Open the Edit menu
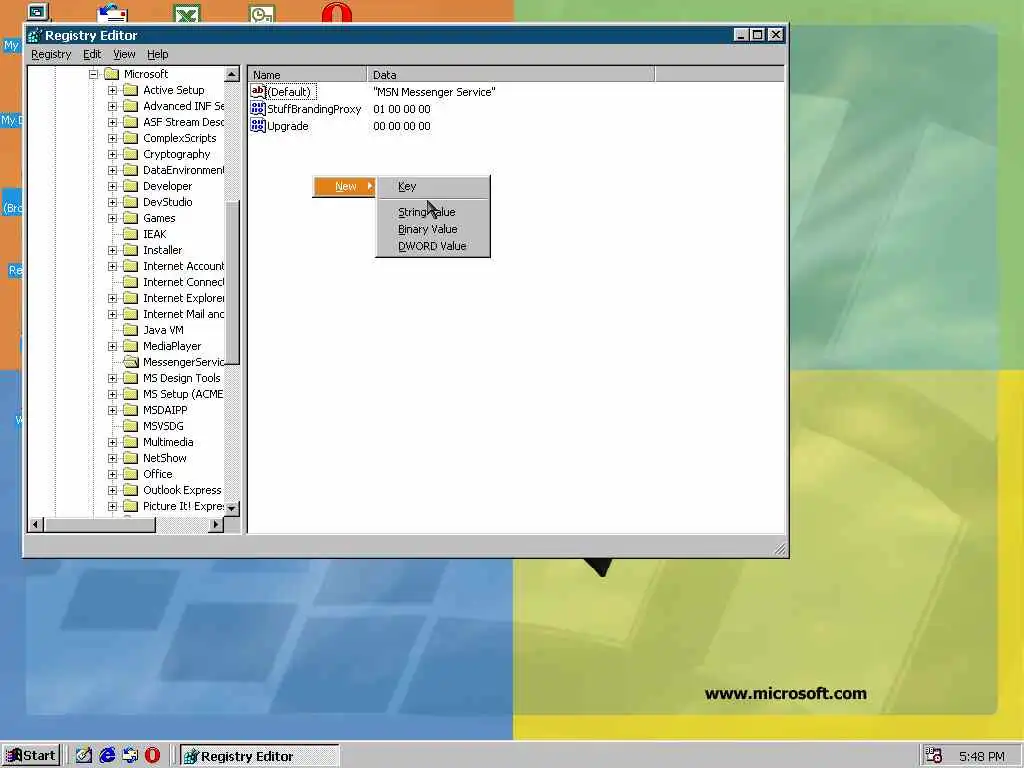This screenshot has height=768, width=1024. pyautogui.click(x=92, y=54)
